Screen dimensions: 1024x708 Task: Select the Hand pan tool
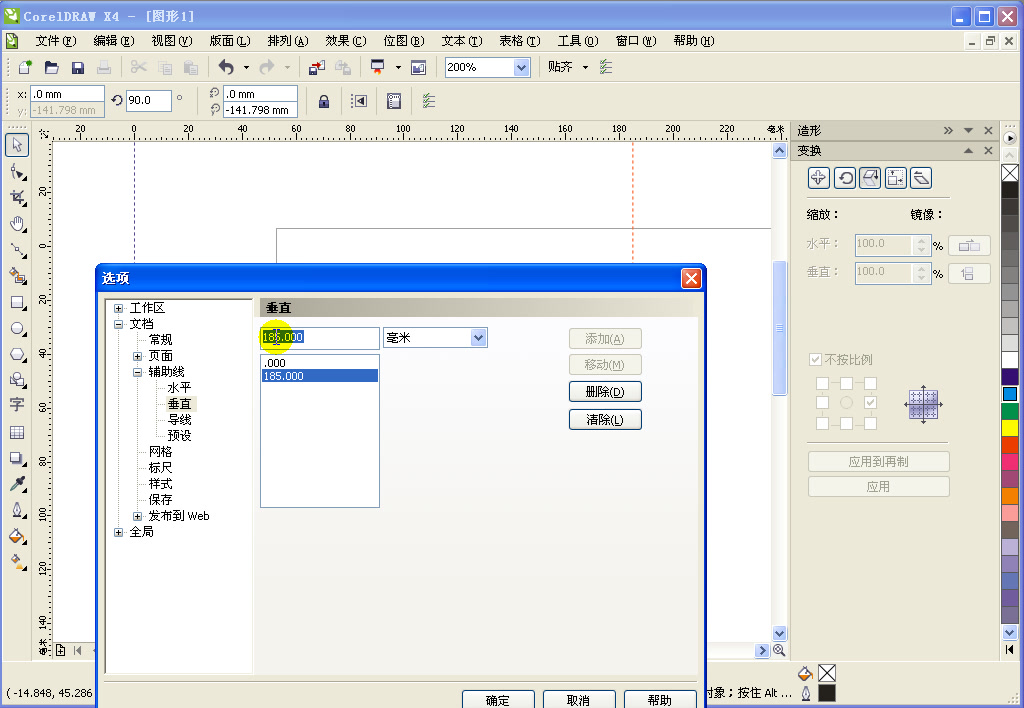17,224
